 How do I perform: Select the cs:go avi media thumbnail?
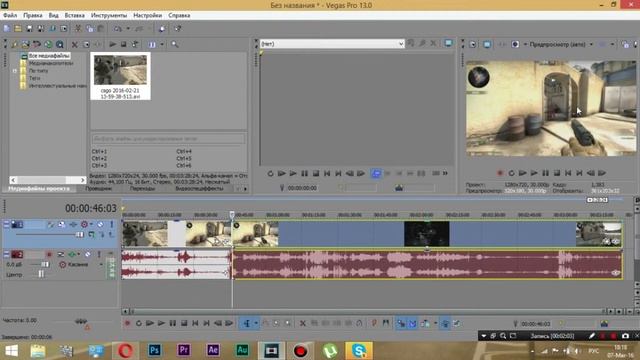120,76
